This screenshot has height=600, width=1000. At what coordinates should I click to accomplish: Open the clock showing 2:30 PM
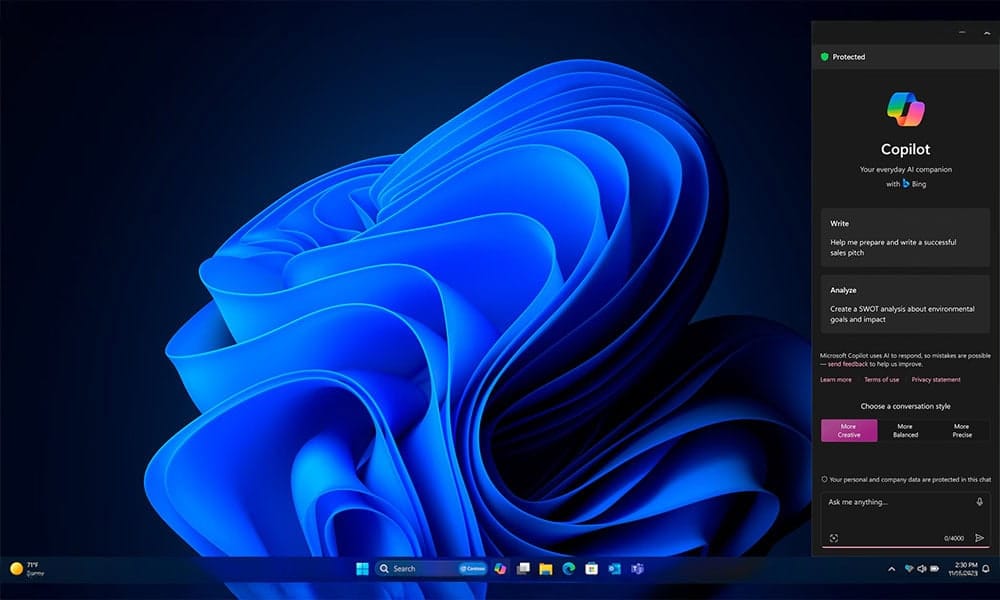[963, 569]
